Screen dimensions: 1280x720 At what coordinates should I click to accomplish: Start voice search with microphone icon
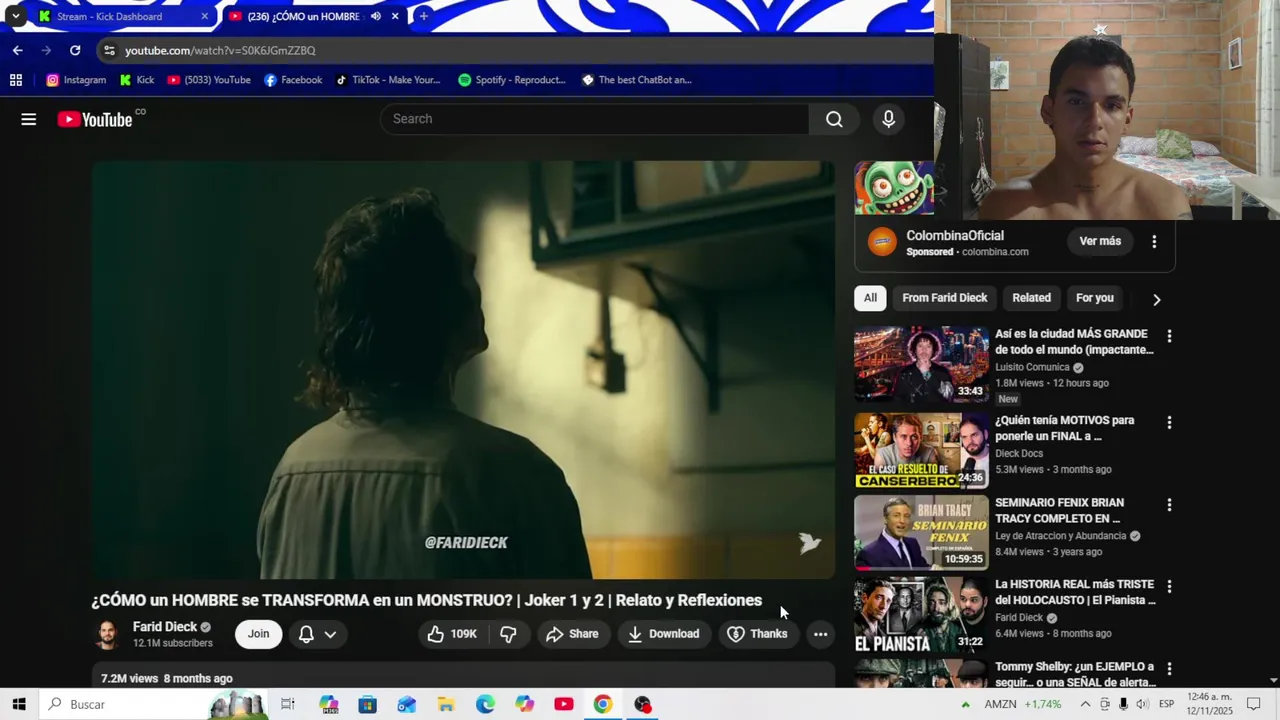click(x=888, y=119)
